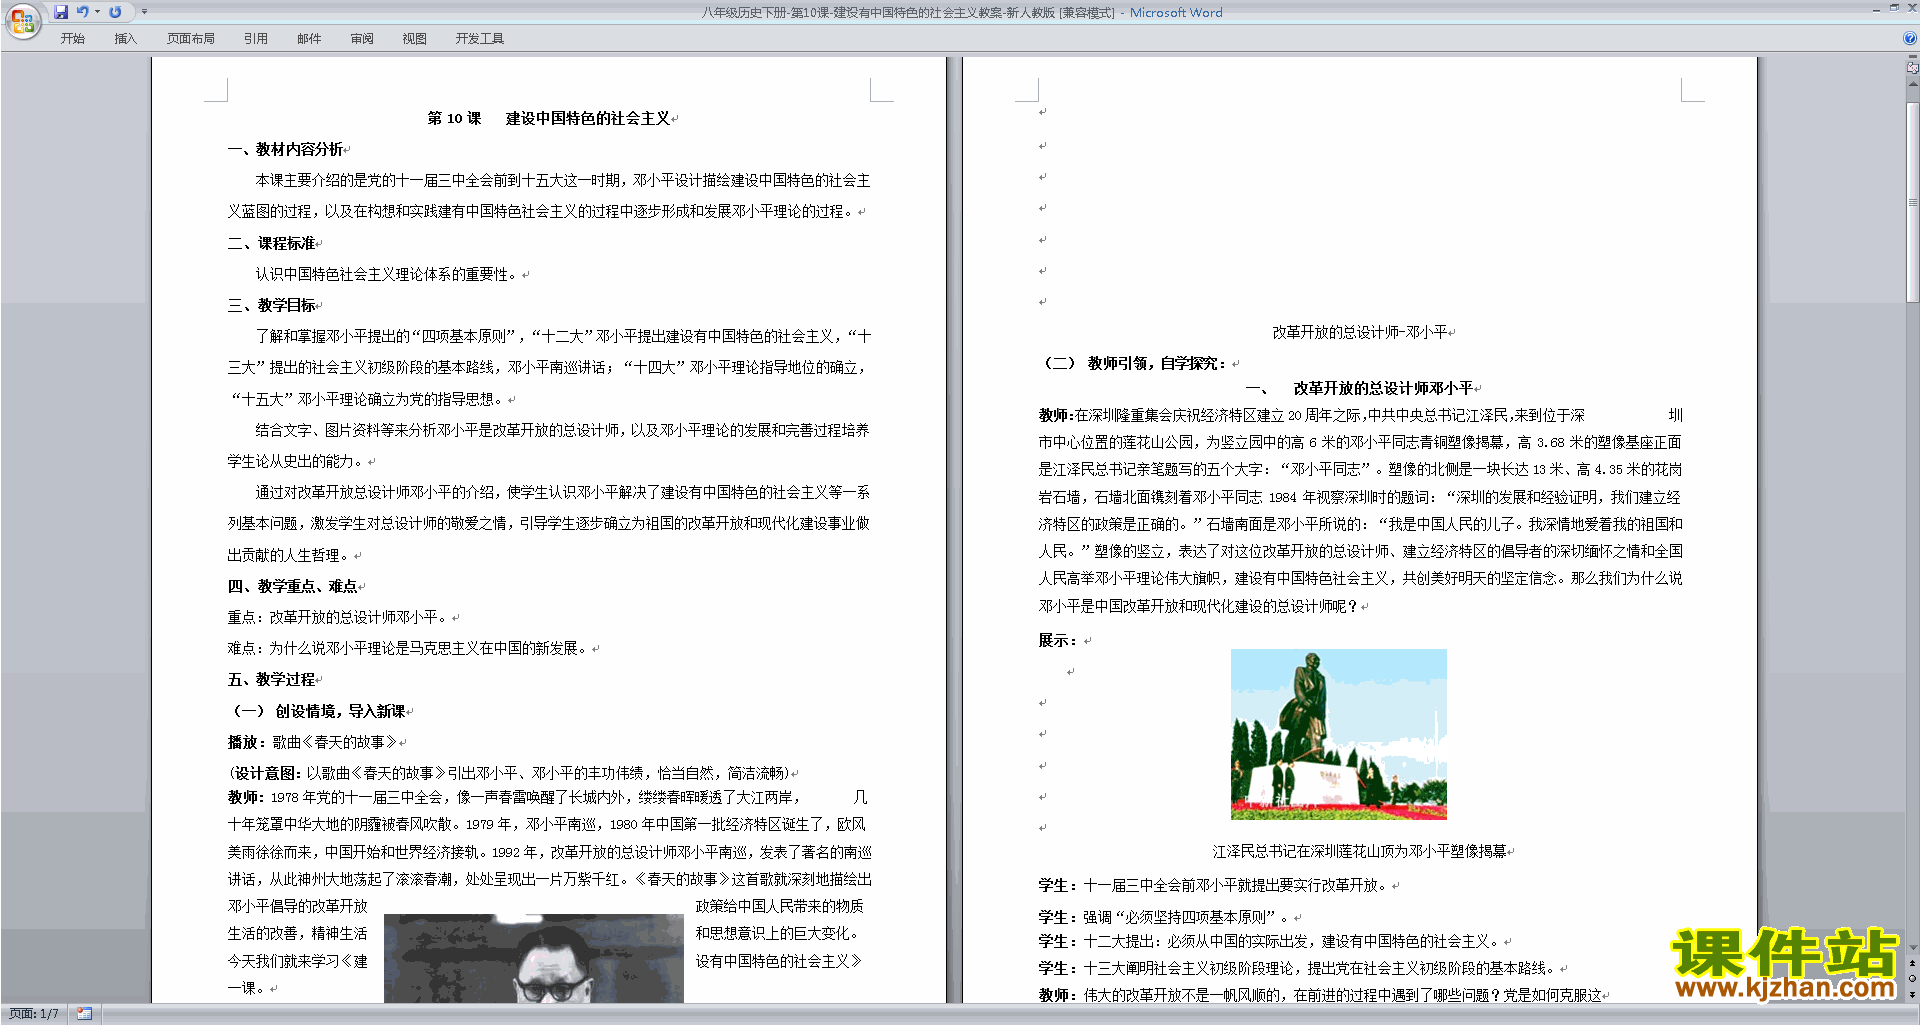Click the caption 改革开放的总设计师-邓小平
Screen dimensions: 1920x1025
click(x=1359, y=332)
